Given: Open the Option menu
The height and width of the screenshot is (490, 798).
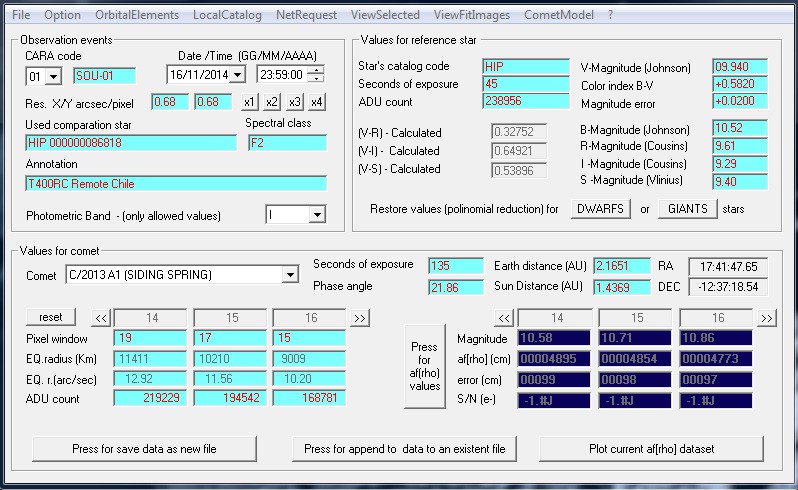Looking at the screenshot, I should click(62, 15).
